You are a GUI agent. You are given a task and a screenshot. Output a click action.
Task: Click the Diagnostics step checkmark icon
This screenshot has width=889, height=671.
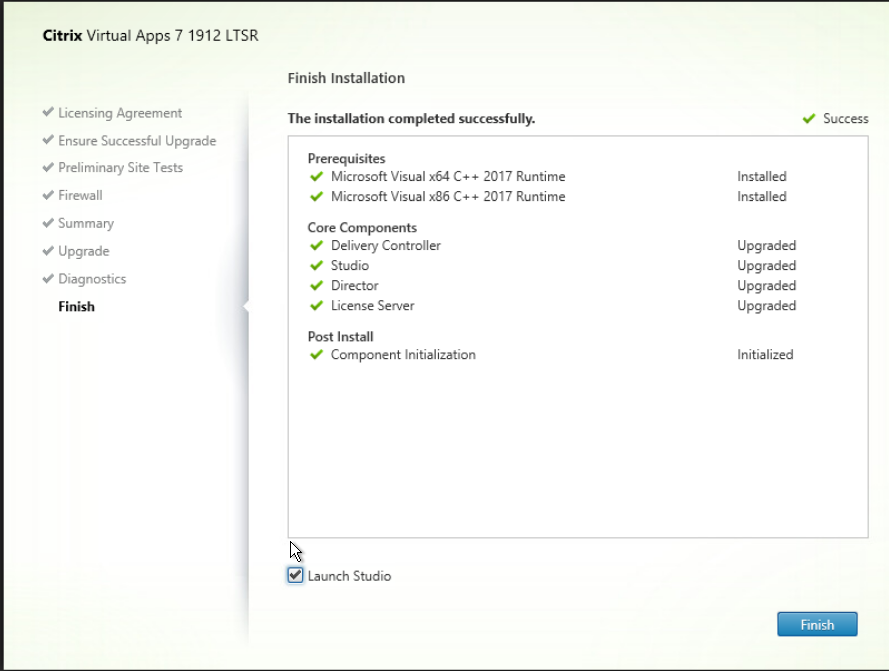pos(48,278)
